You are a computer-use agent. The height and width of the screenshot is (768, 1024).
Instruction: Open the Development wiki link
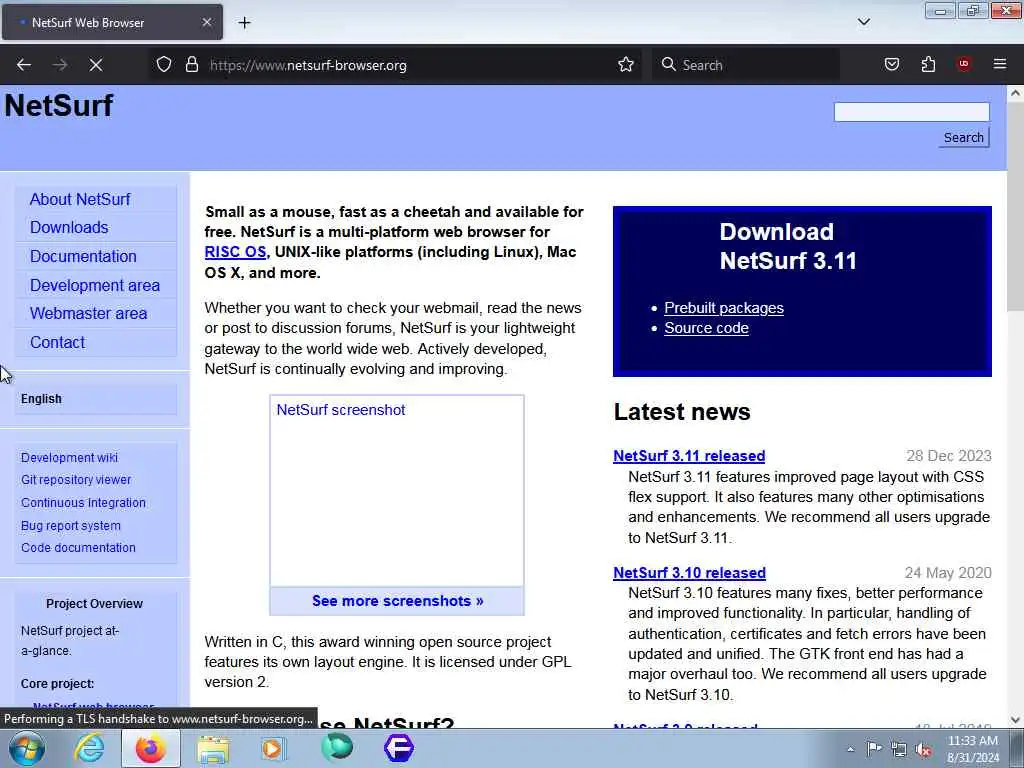click(x=69, y=458)
